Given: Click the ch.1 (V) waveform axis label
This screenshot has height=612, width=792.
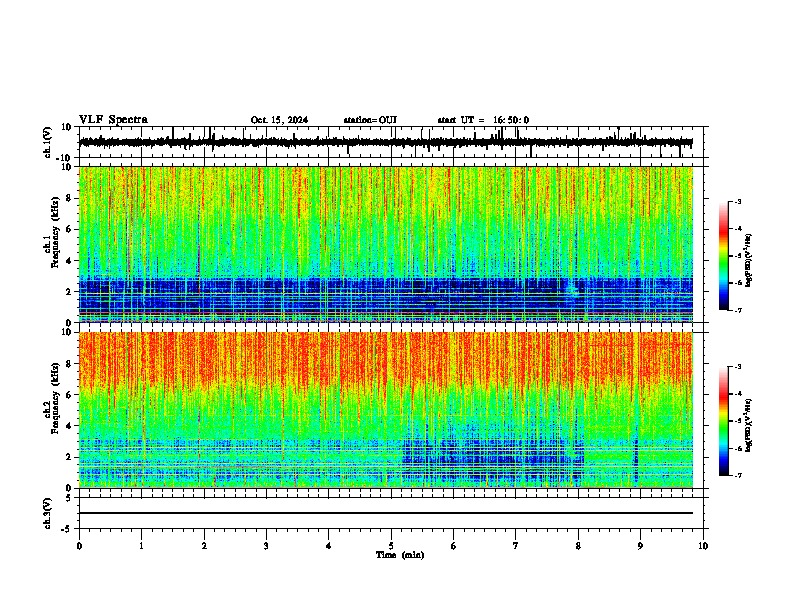Looking at the screenshot, I should click(48, 142).
